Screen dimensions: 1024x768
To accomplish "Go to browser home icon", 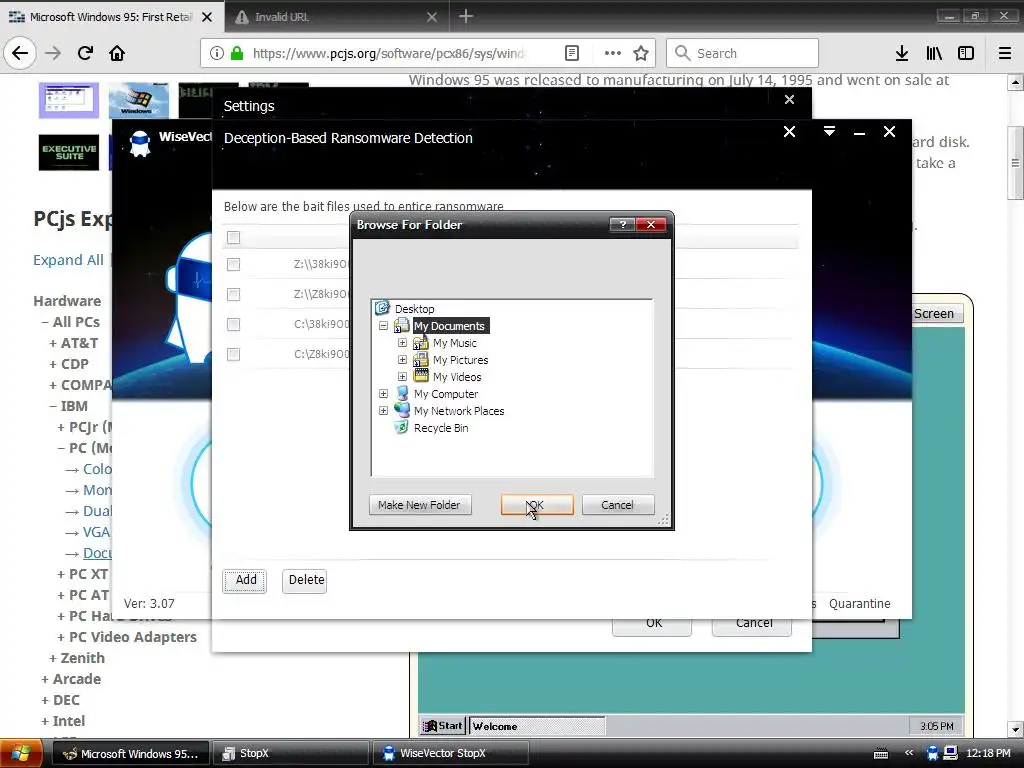I will tap(117, 53).
